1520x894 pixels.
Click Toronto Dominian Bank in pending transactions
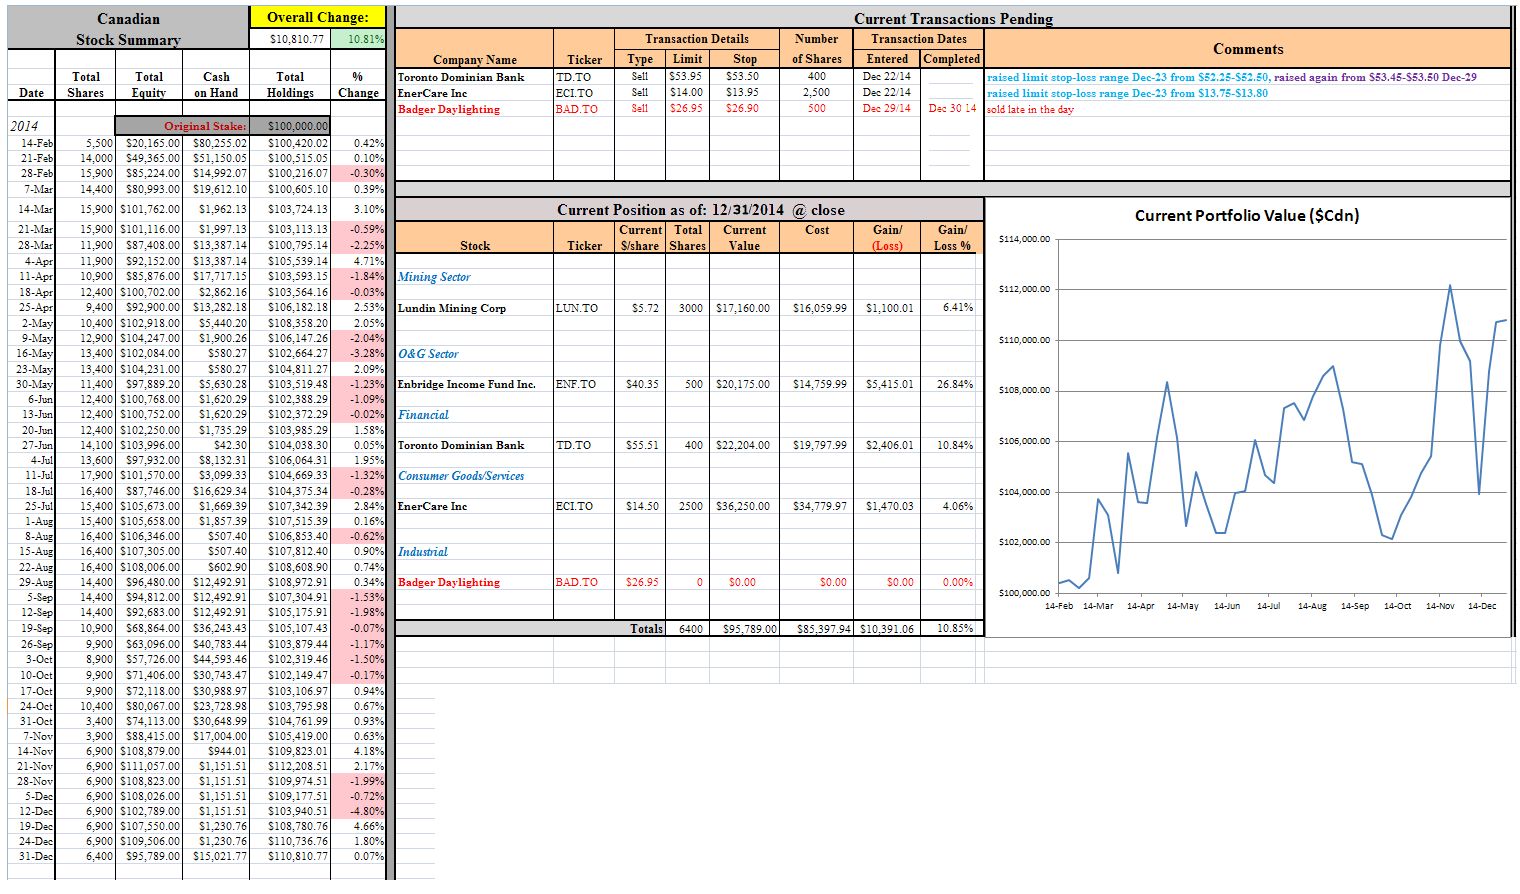(461, 77)
